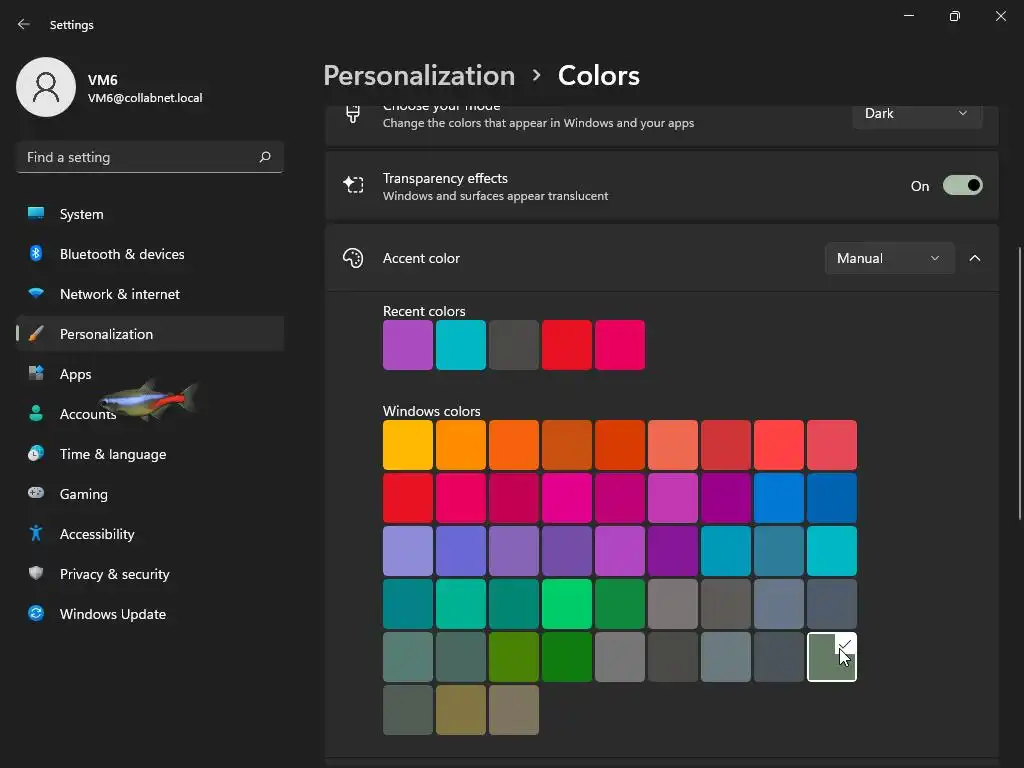This screenshot has height=768, width=1024.
Task: Click the Apps icon in sidebar
Action: [x=36, y=374]
